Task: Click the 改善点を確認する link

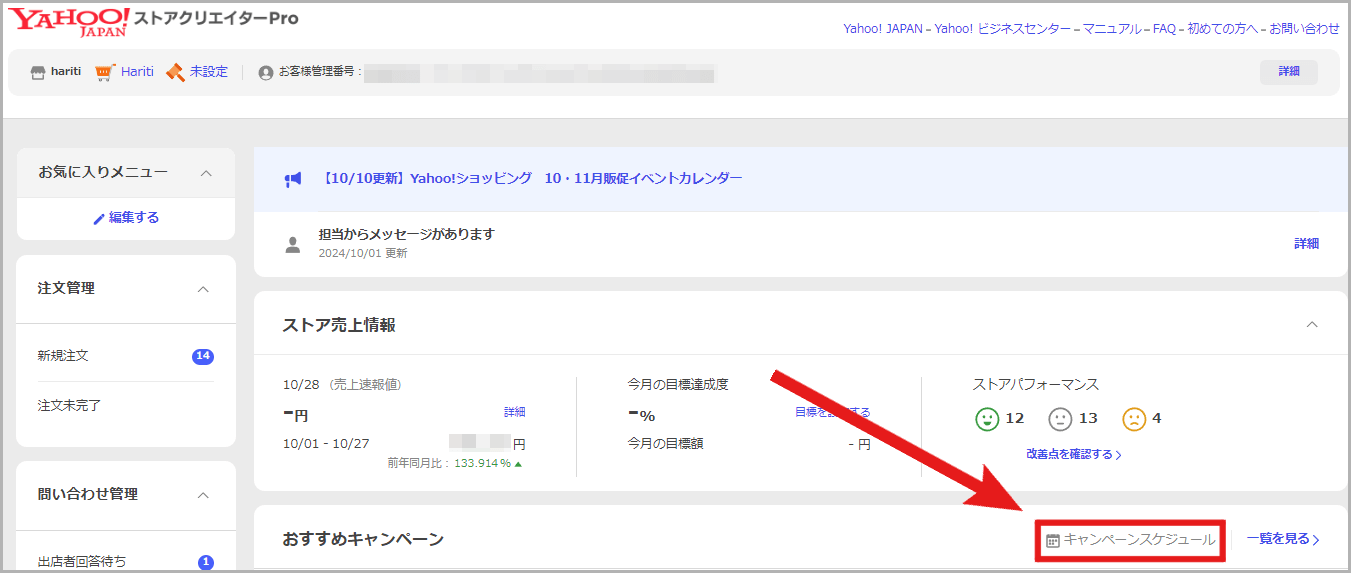Action: (1074, 455)
